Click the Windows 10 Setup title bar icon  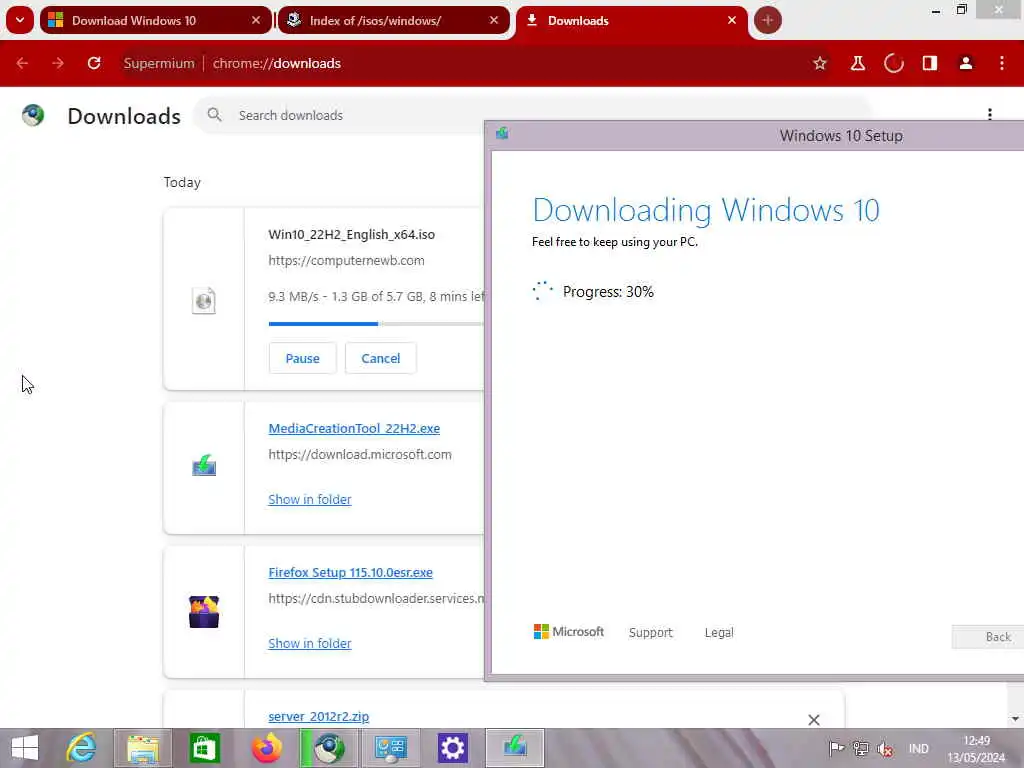502,134
